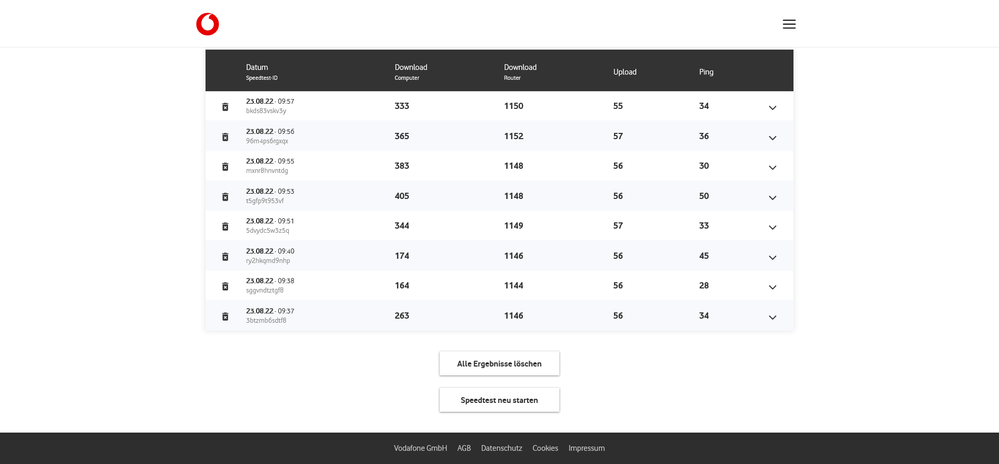Click the Vodafone logo
This screenshot has width=999, height=464.
tap(207, 24)
